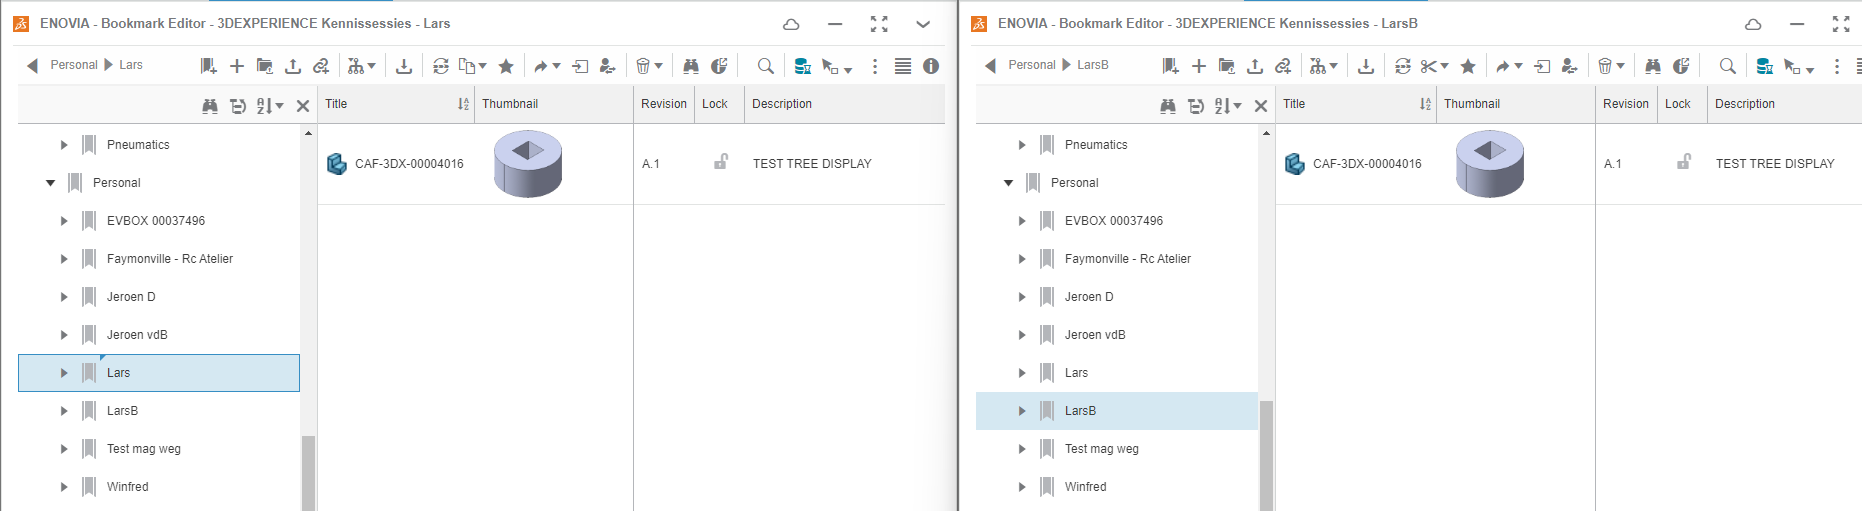Click the favorite star icon in Lars window
The image size is (1862, 511).
506,66
